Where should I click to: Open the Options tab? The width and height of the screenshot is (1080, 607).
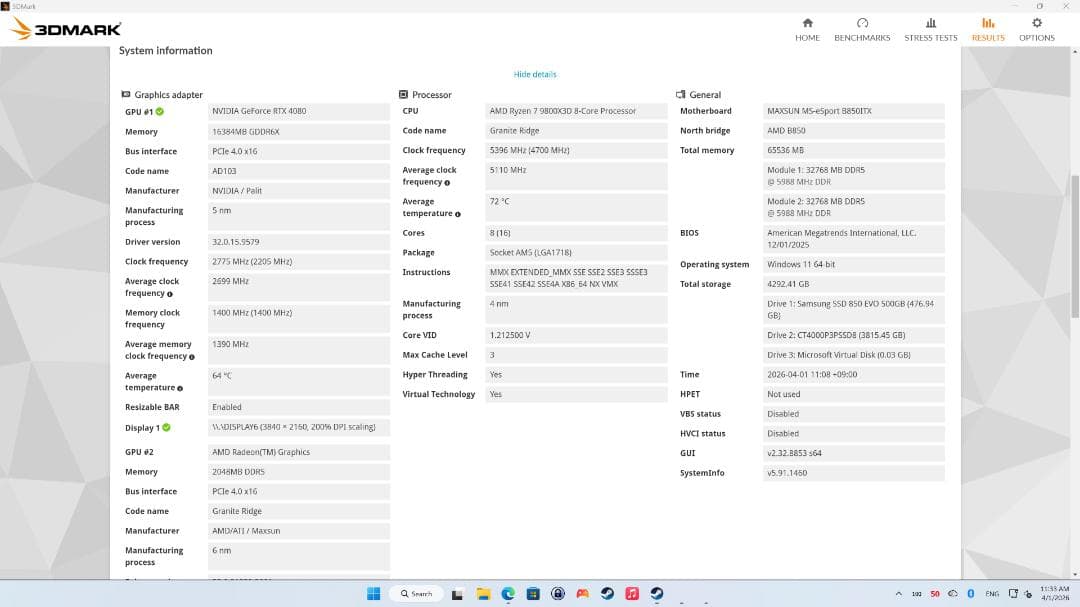pos(1037,30)
